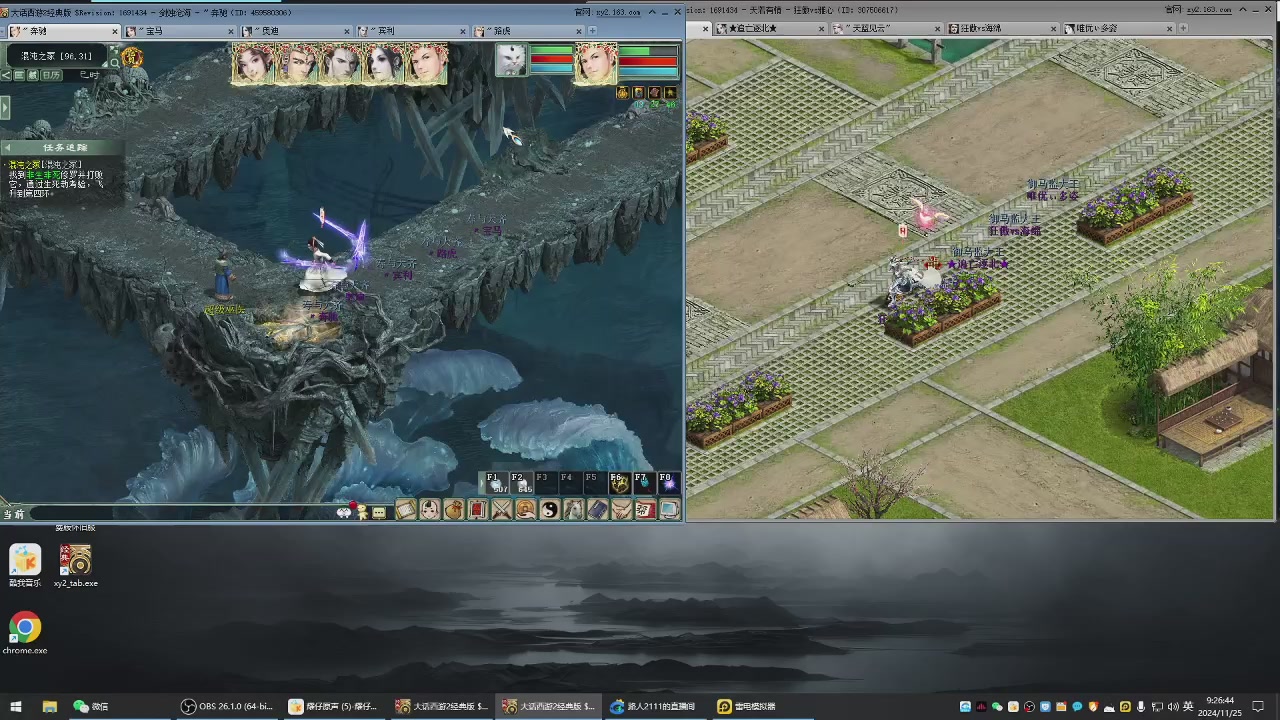Open the blue book icon
The image size is (1280, 720).
pyautogui.click(x=598, y=510)
